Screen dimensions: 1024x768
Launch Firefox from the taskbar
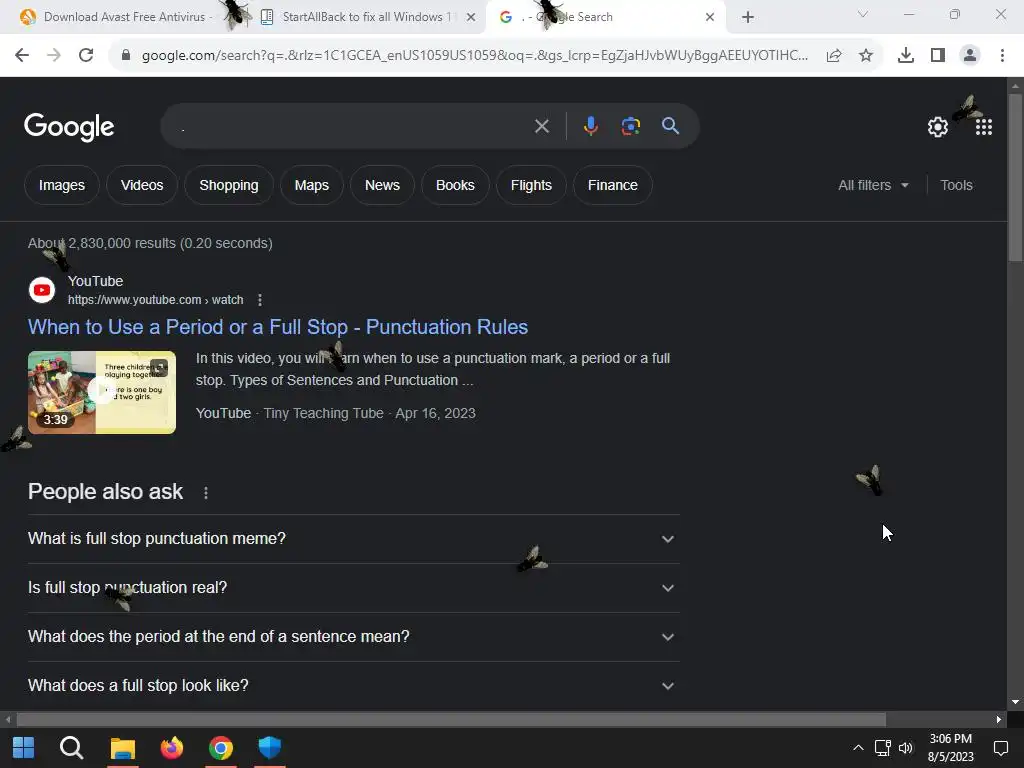point(172,748)
